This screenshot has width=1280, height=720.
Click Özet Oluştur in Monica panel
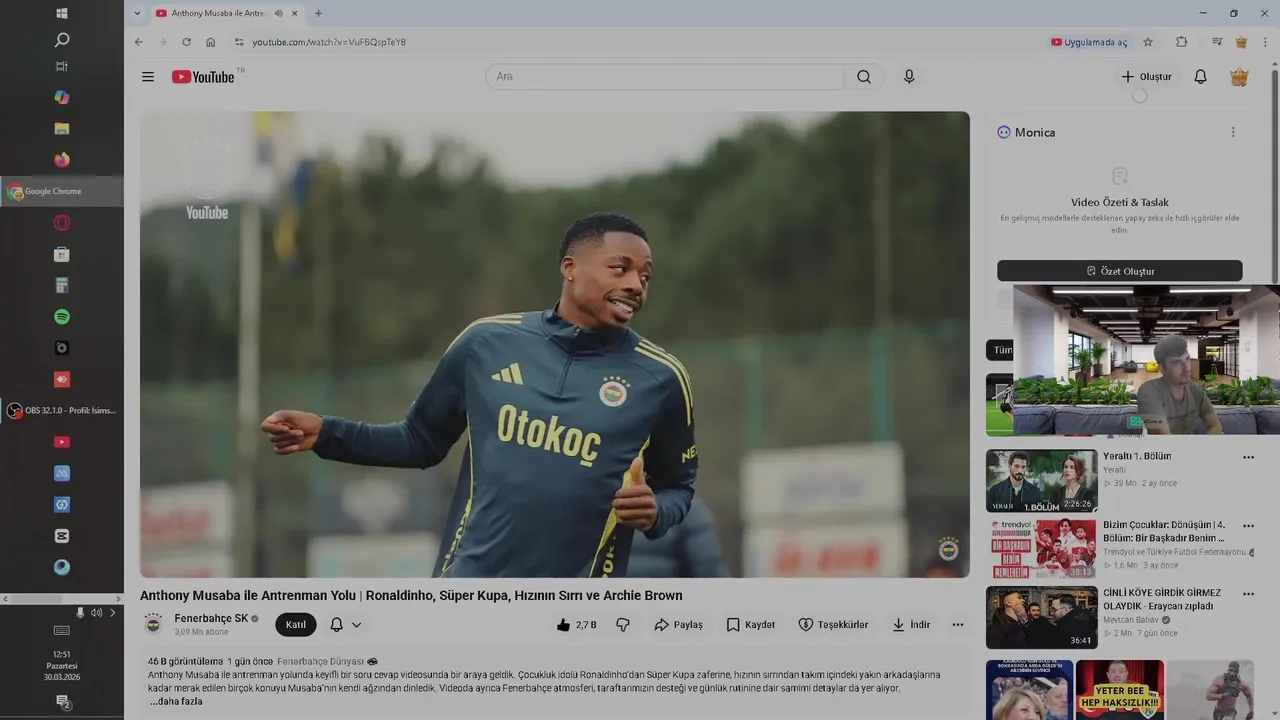(1120, 271)
